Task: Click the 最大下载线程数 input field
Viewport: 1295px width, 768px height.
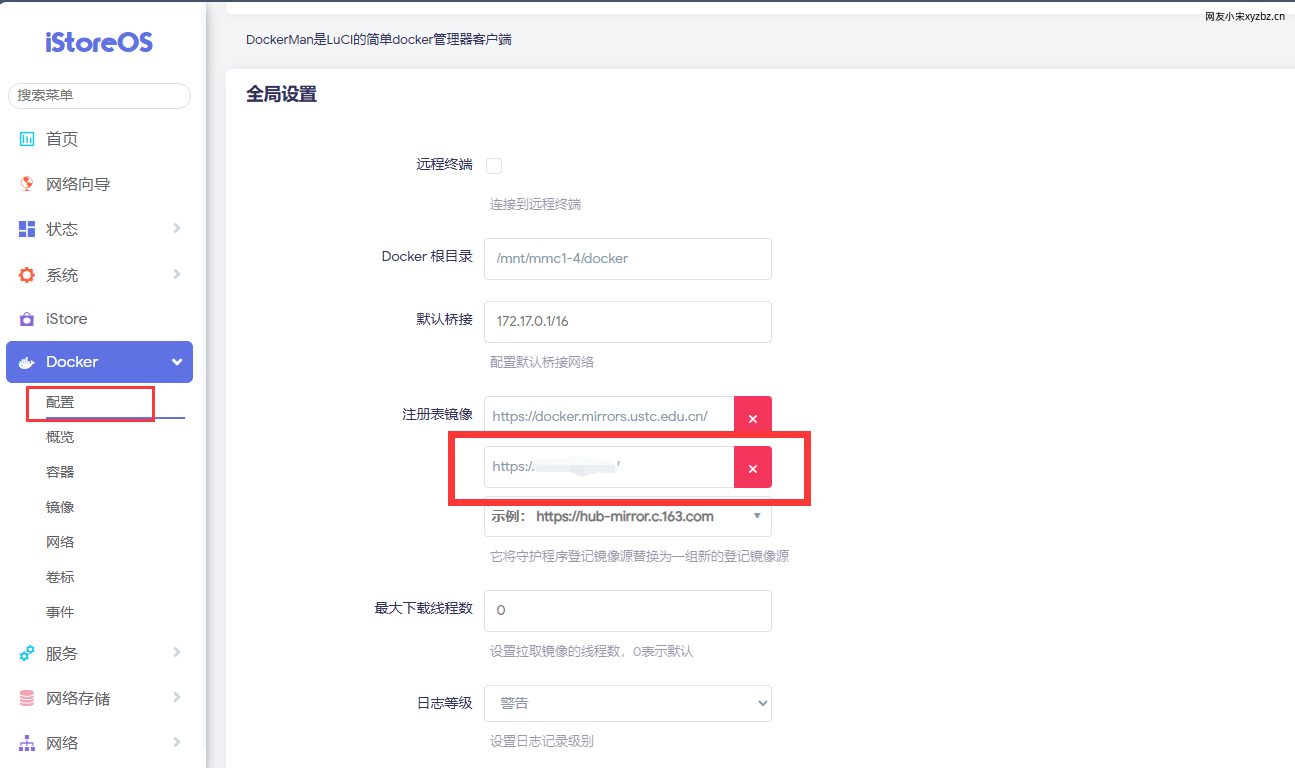Action: point(628,610)
